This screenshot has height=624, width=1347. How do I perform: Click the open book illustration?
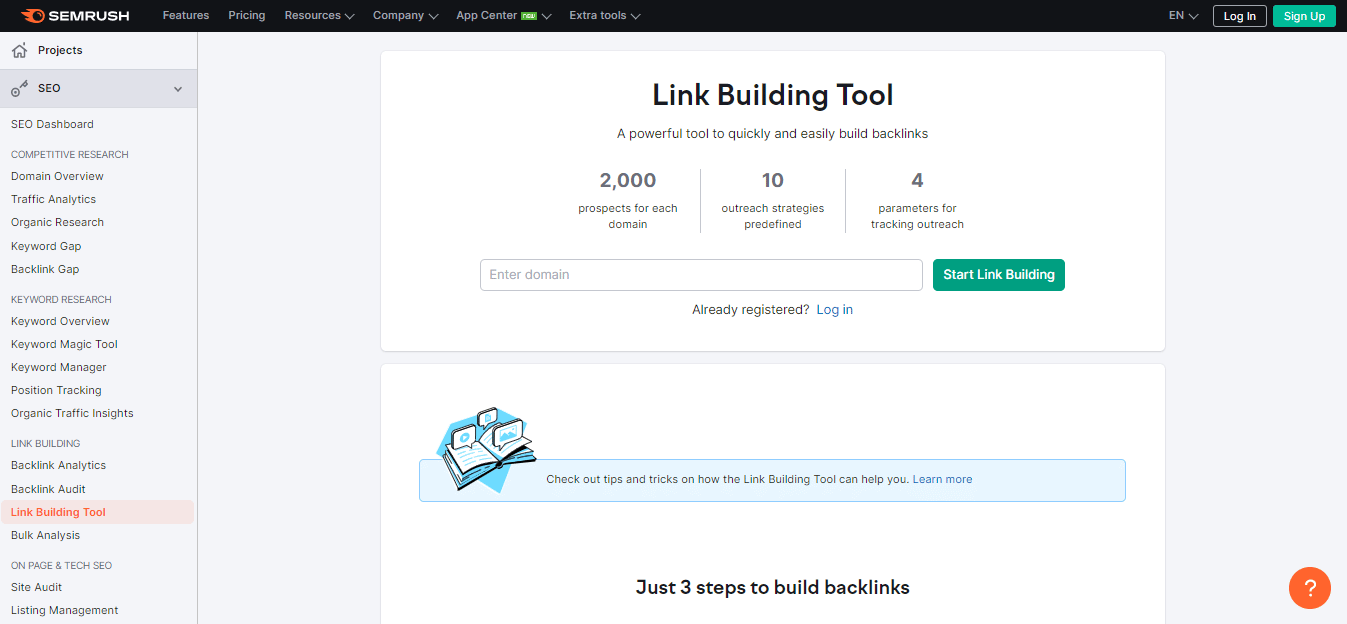point(487,449)
